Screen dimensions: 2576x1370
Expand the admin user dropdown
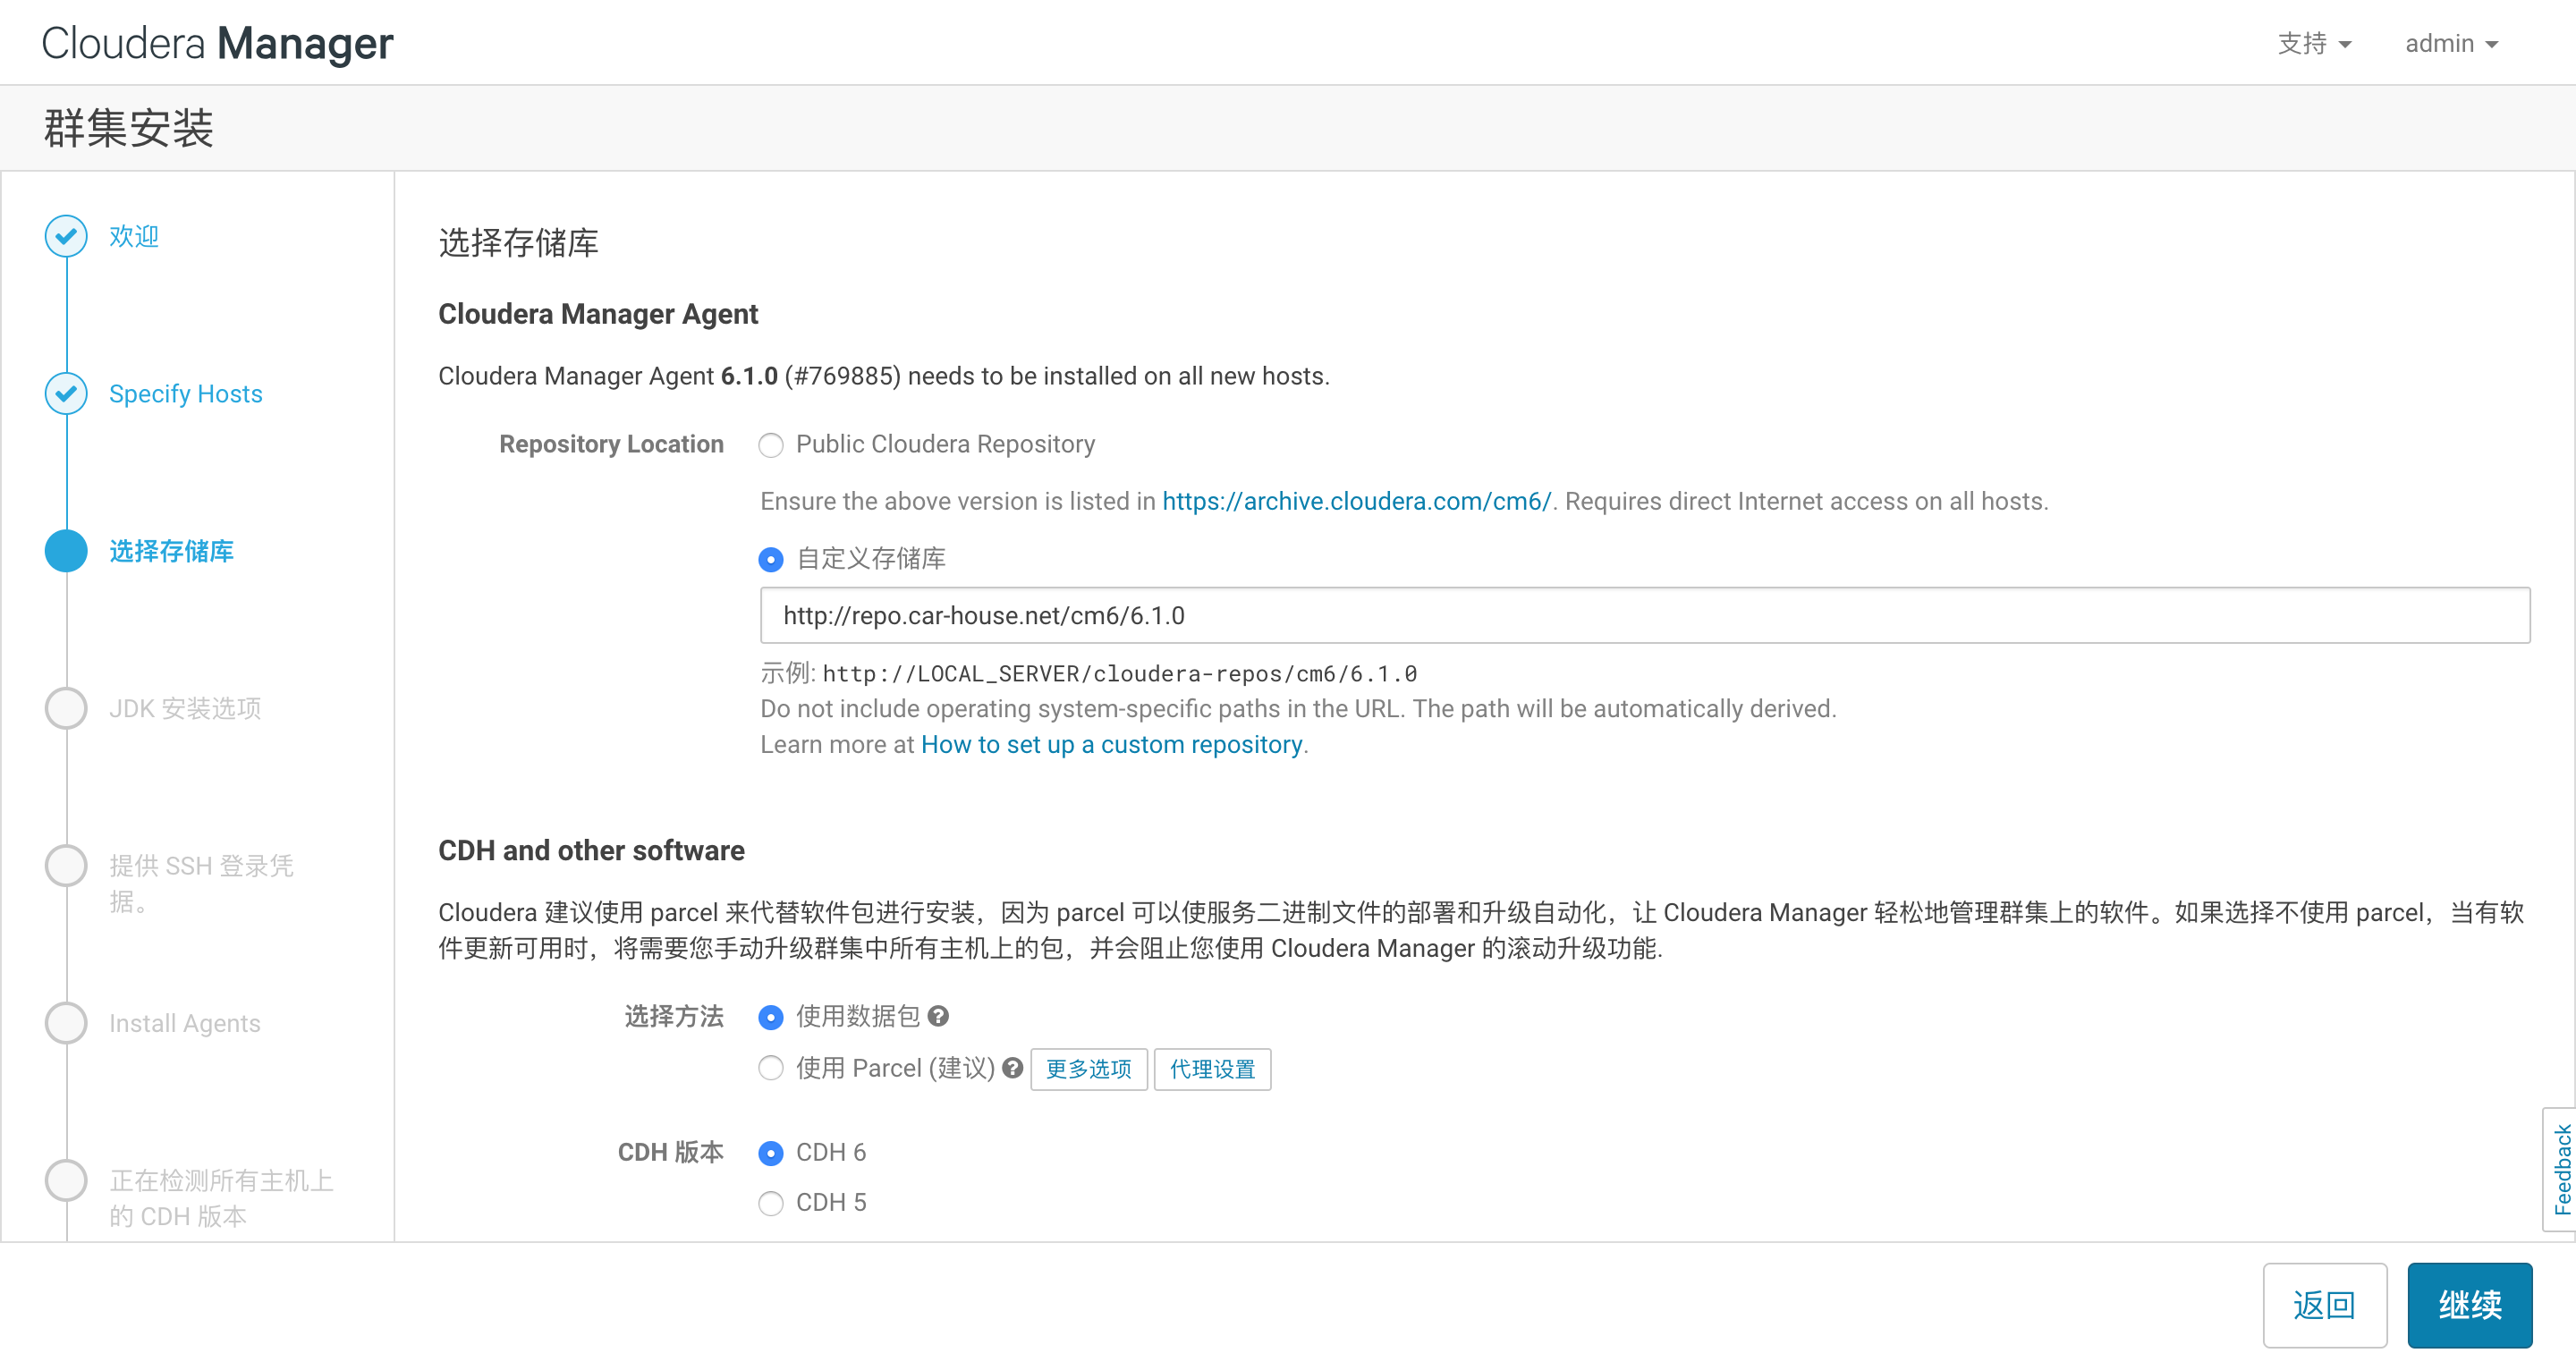coord(2450,43)
